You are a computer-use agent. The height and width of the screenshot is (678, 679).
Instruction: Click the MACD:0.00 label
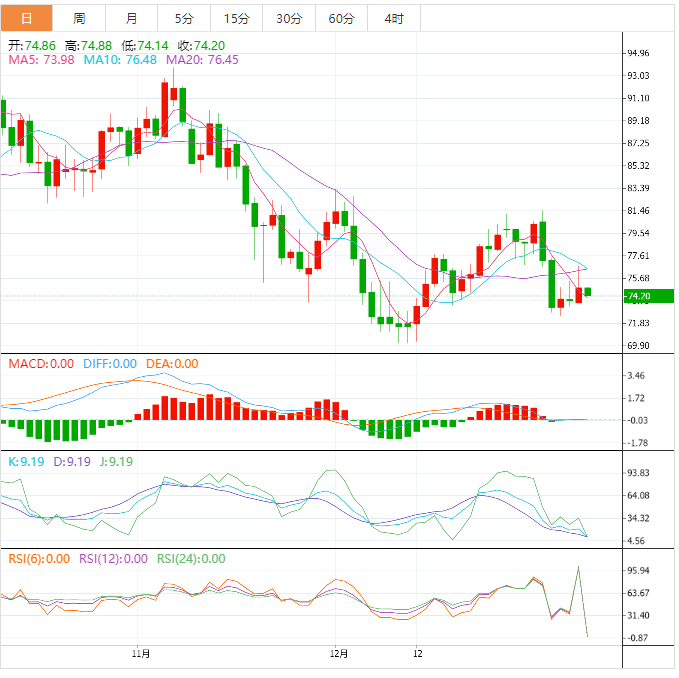pyautogui.click(x=41, y=364)
